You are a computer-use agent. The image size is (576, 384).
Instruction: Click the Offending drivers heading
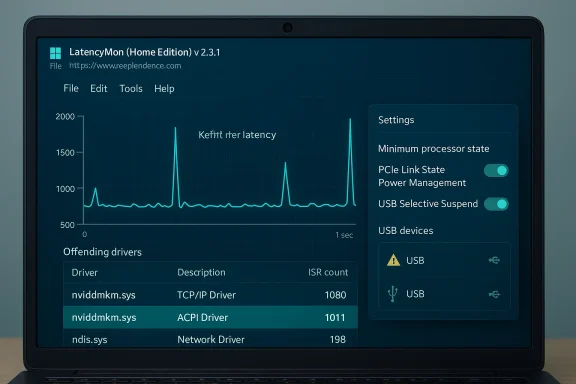click(102, 252)
